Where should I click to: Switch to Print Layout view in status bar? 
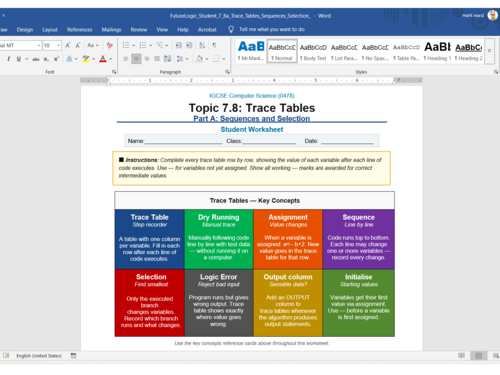click(479, 356)
